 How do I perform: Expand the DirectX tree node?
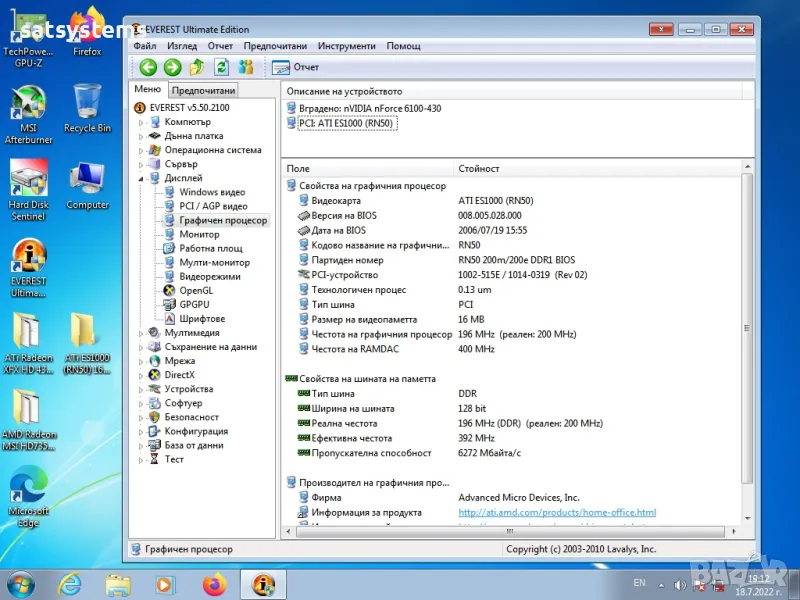coord(141,375)
